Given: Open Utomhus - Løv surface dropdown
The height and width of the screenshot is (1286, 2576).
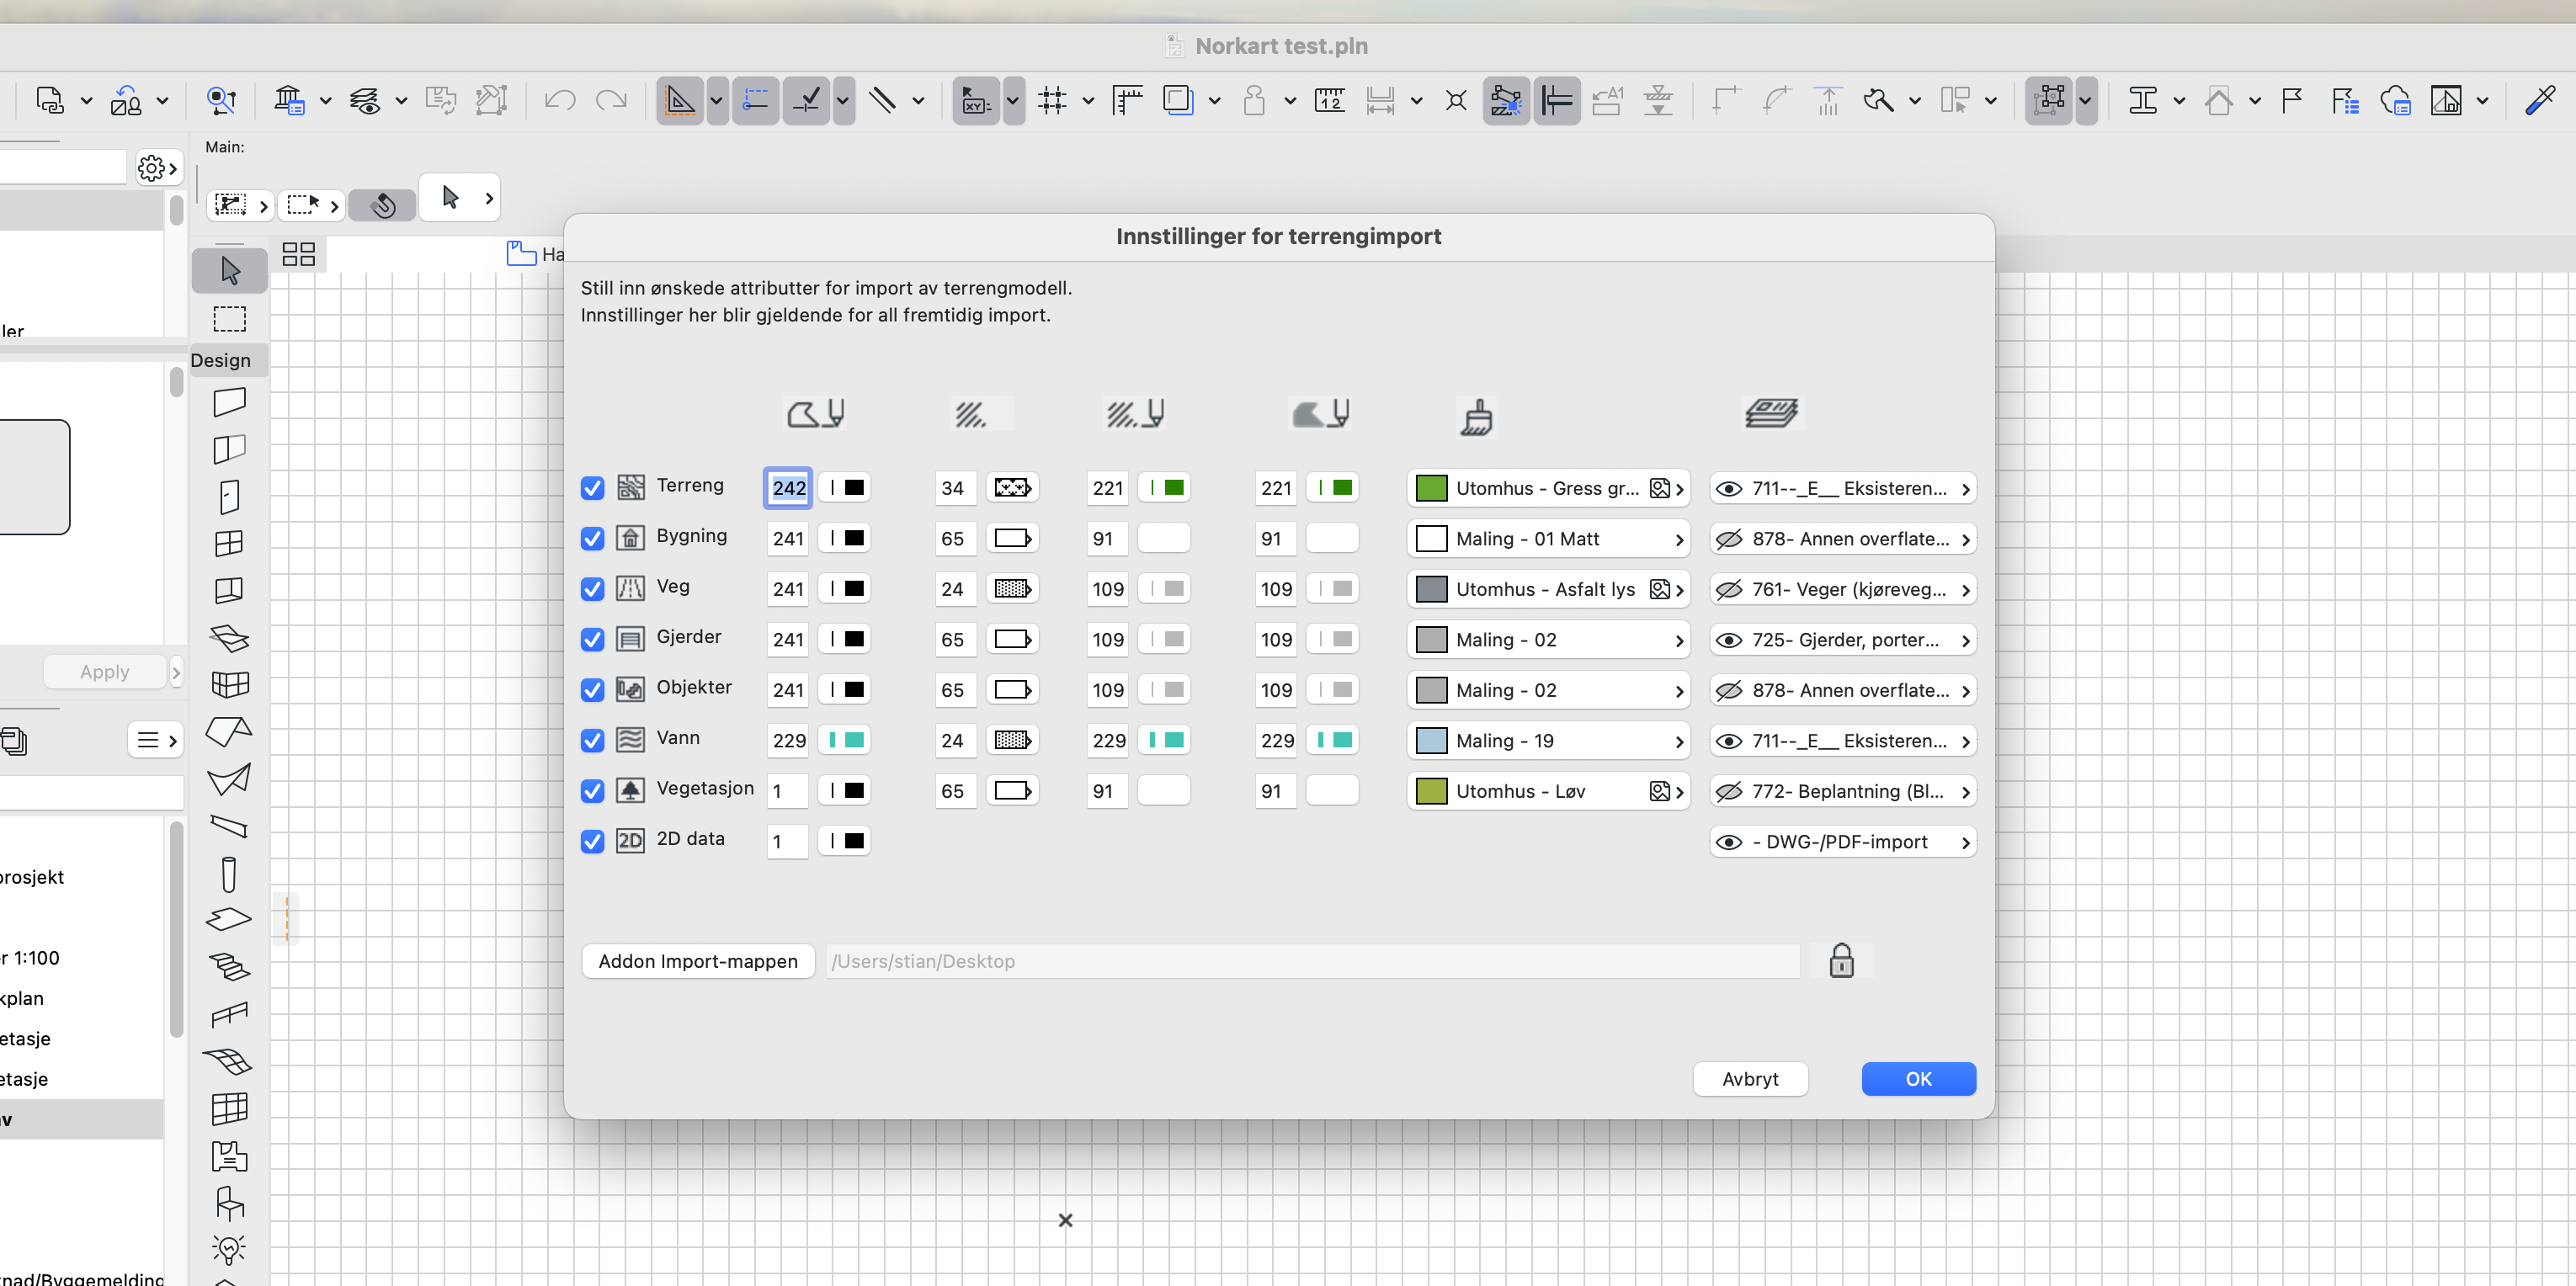Looking at the screenshot, I should point(1548,791).
